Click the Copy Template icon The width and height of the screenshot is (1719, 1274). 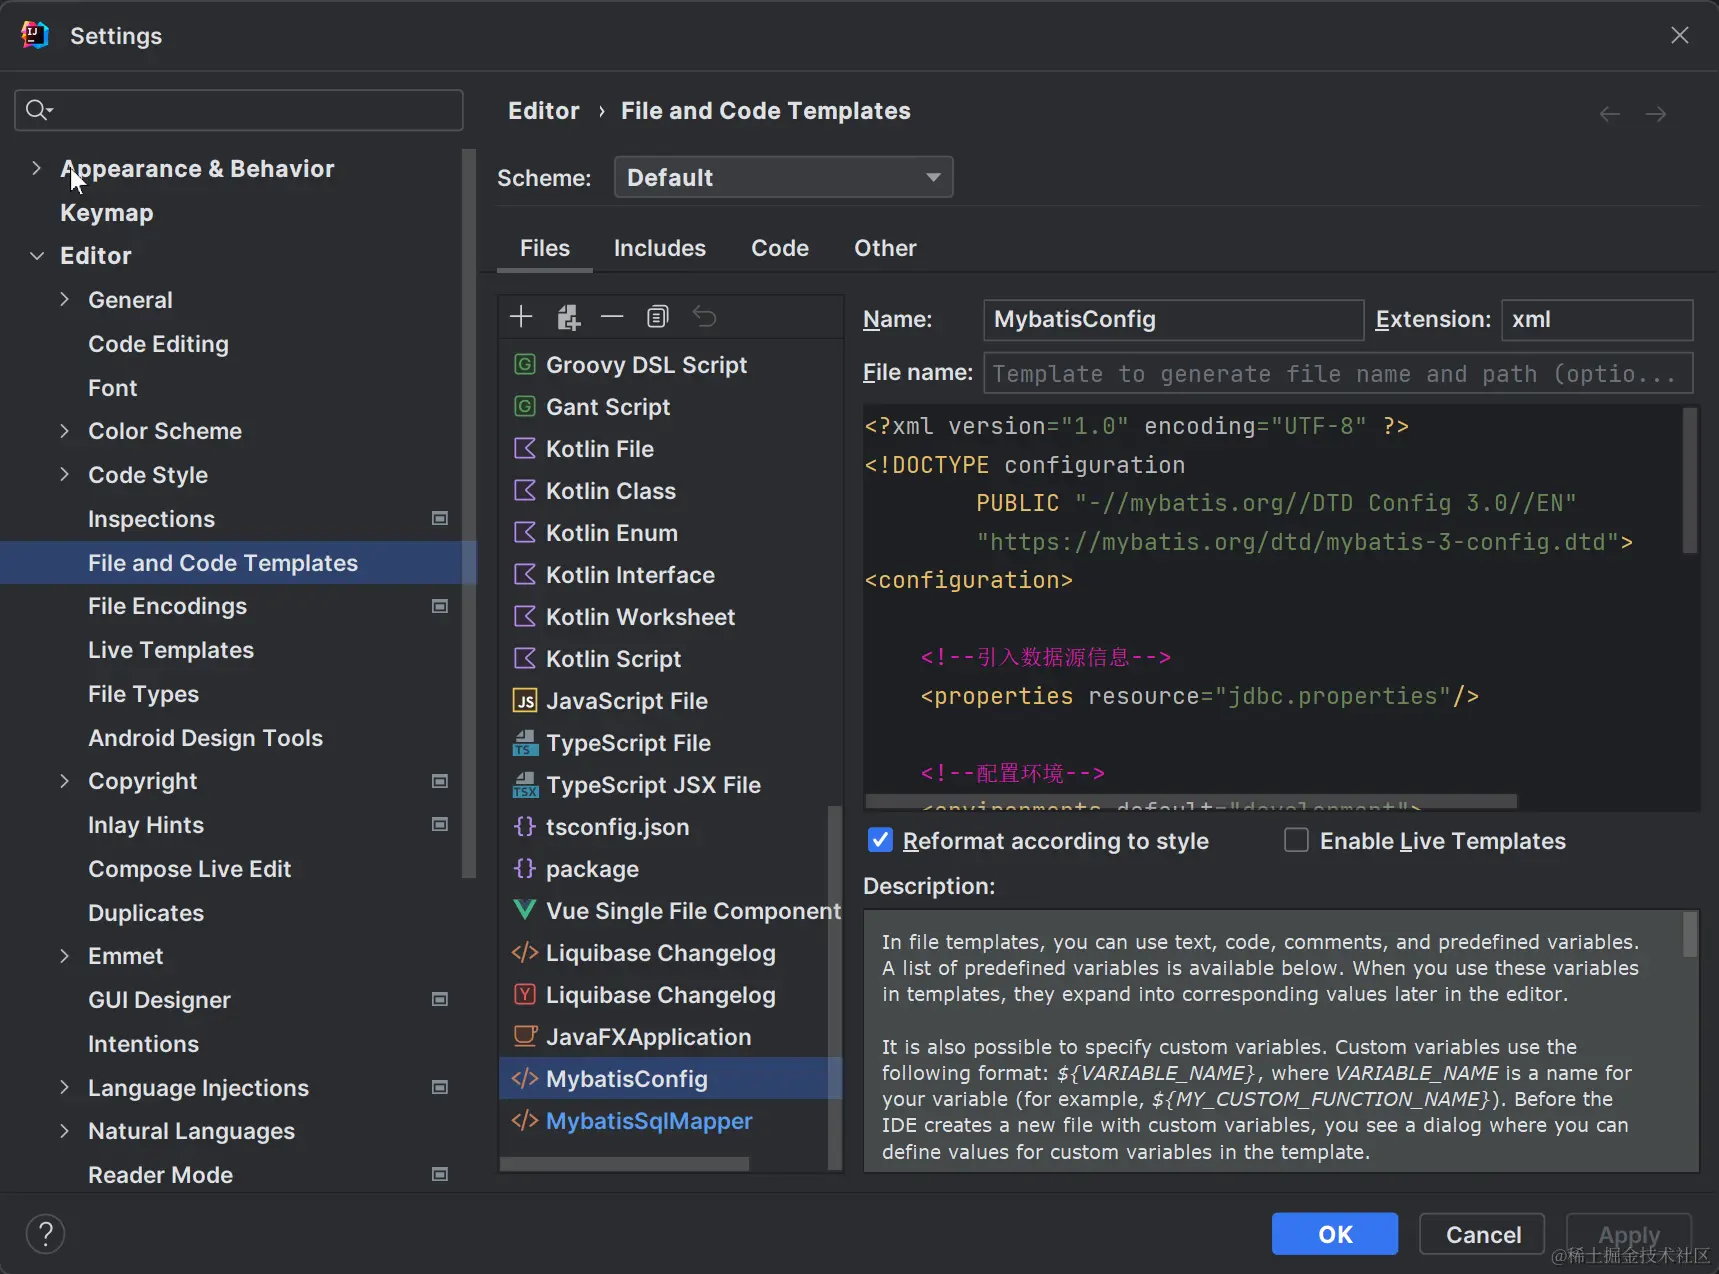coord(657,317)
